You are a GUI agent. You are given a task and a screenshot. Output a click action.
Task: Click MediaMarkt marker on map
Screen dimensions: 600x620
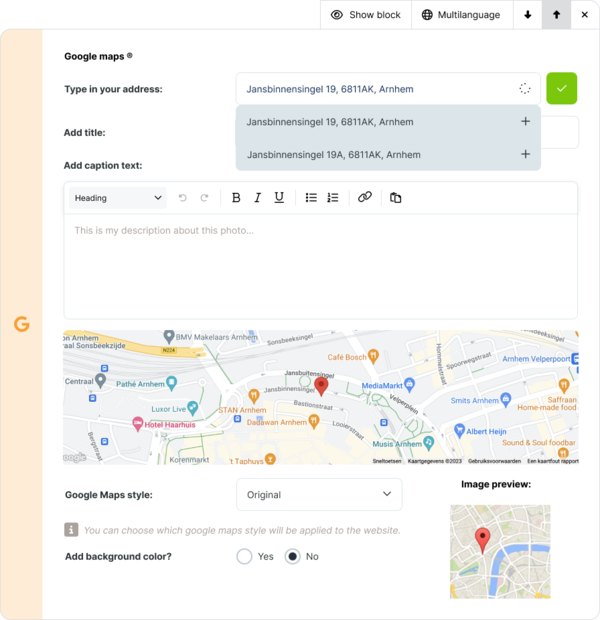coord(410,385)
